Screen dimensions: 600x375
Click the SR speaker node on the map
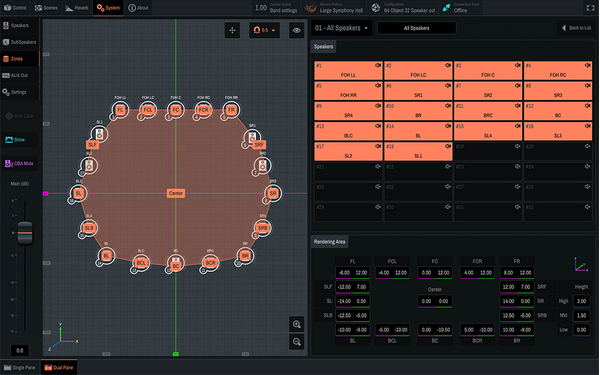[273, 194]
